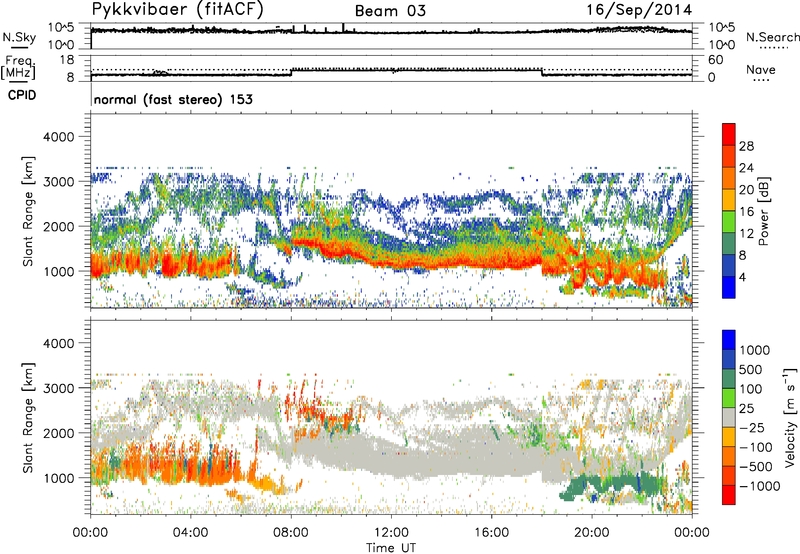The height and width of the screenshot is (554, 800).
Task: Click the red top segment of power colorbar
Action: [x=729, y=134]
